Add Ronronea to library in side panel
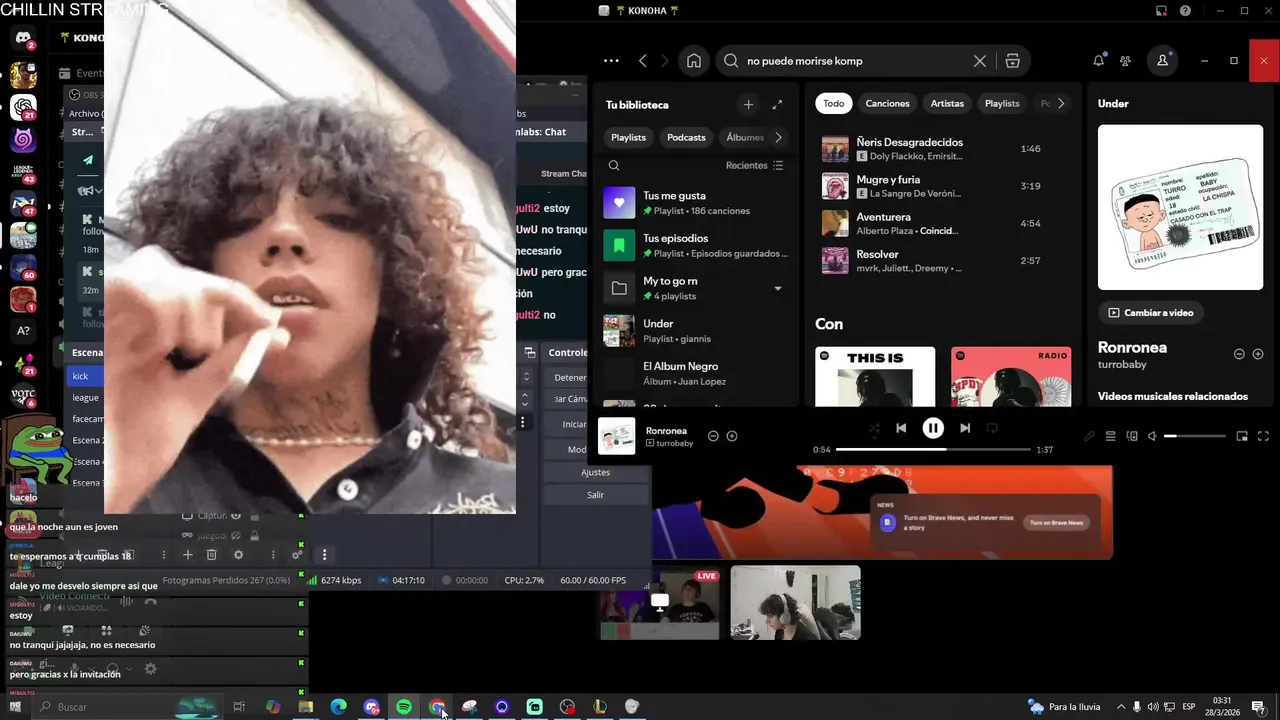Image resolution: width=1280 pixels, height=720 pixels. (1258, 354)
